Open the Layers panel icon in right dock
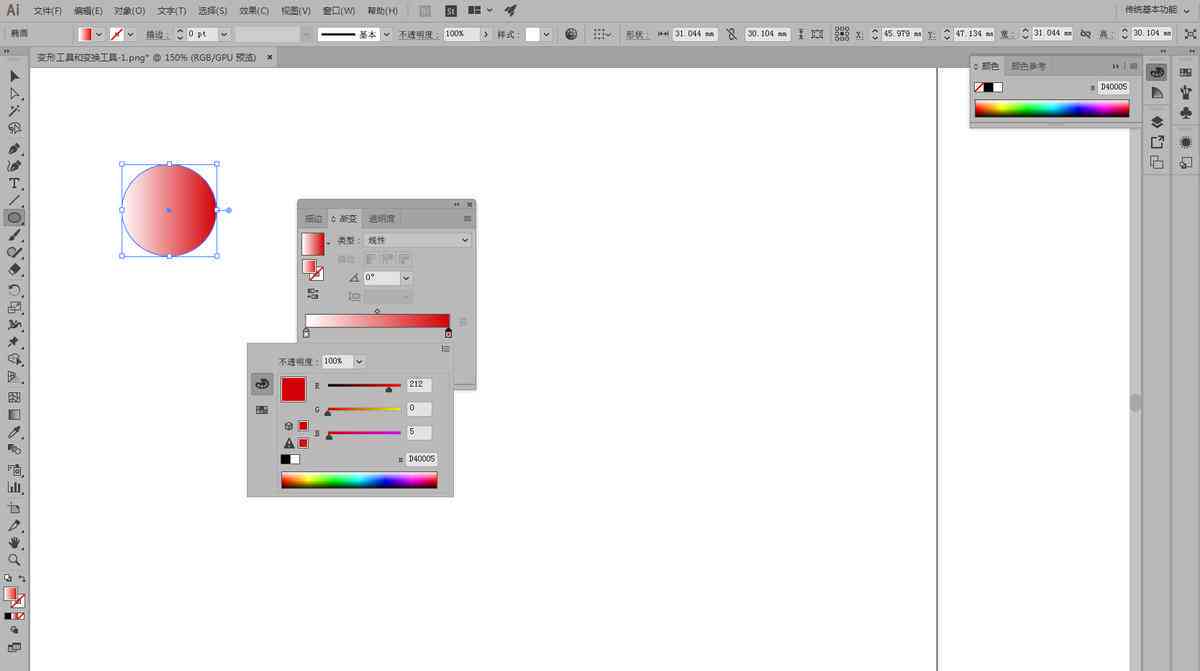This screenshot has width=1200, height=671. click(1157, 121)
